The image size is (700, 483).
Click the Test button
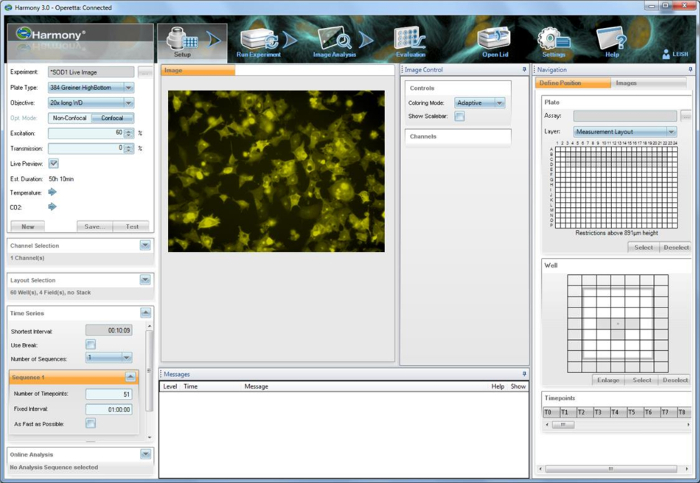click(x=131, y=226)
